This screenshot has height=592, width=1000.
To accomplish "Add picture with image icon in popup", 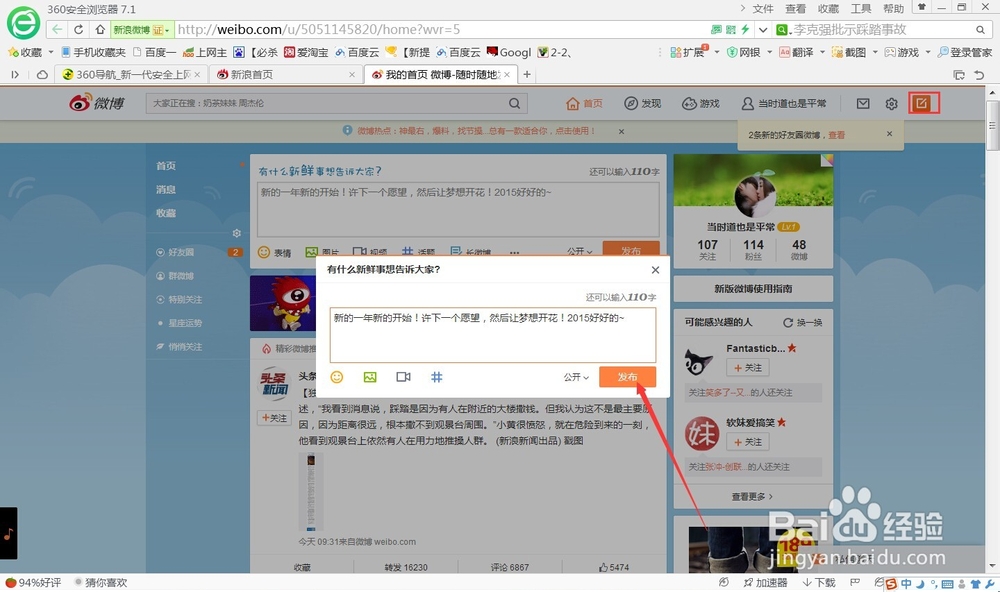I will pos(370,377).
